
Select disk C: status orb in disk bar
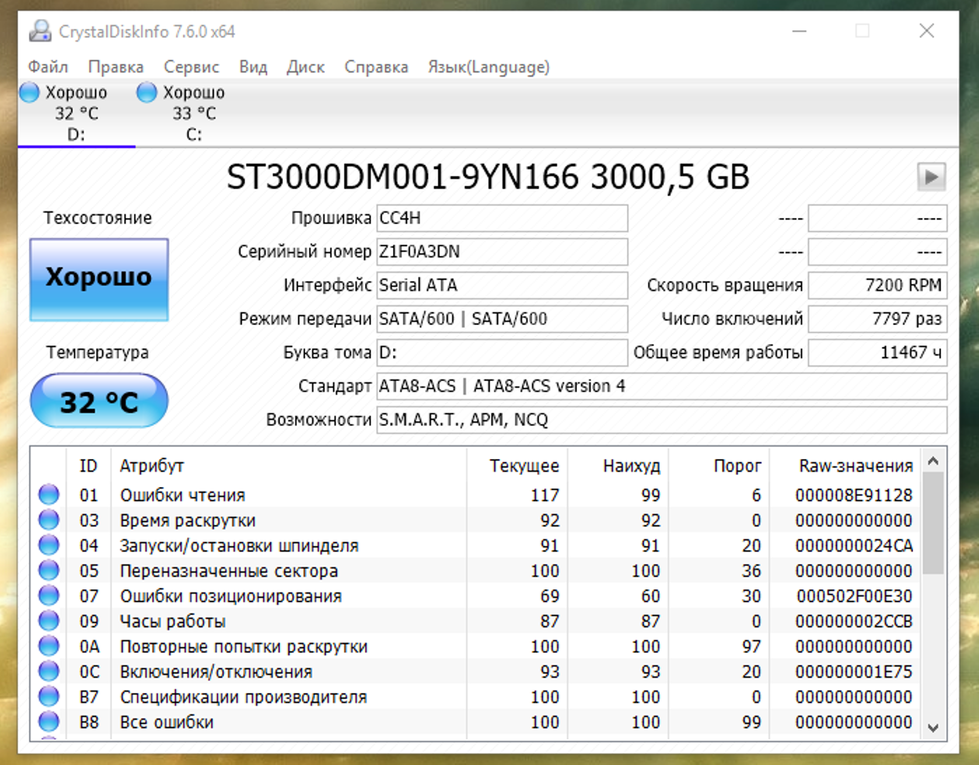(147, 93)
